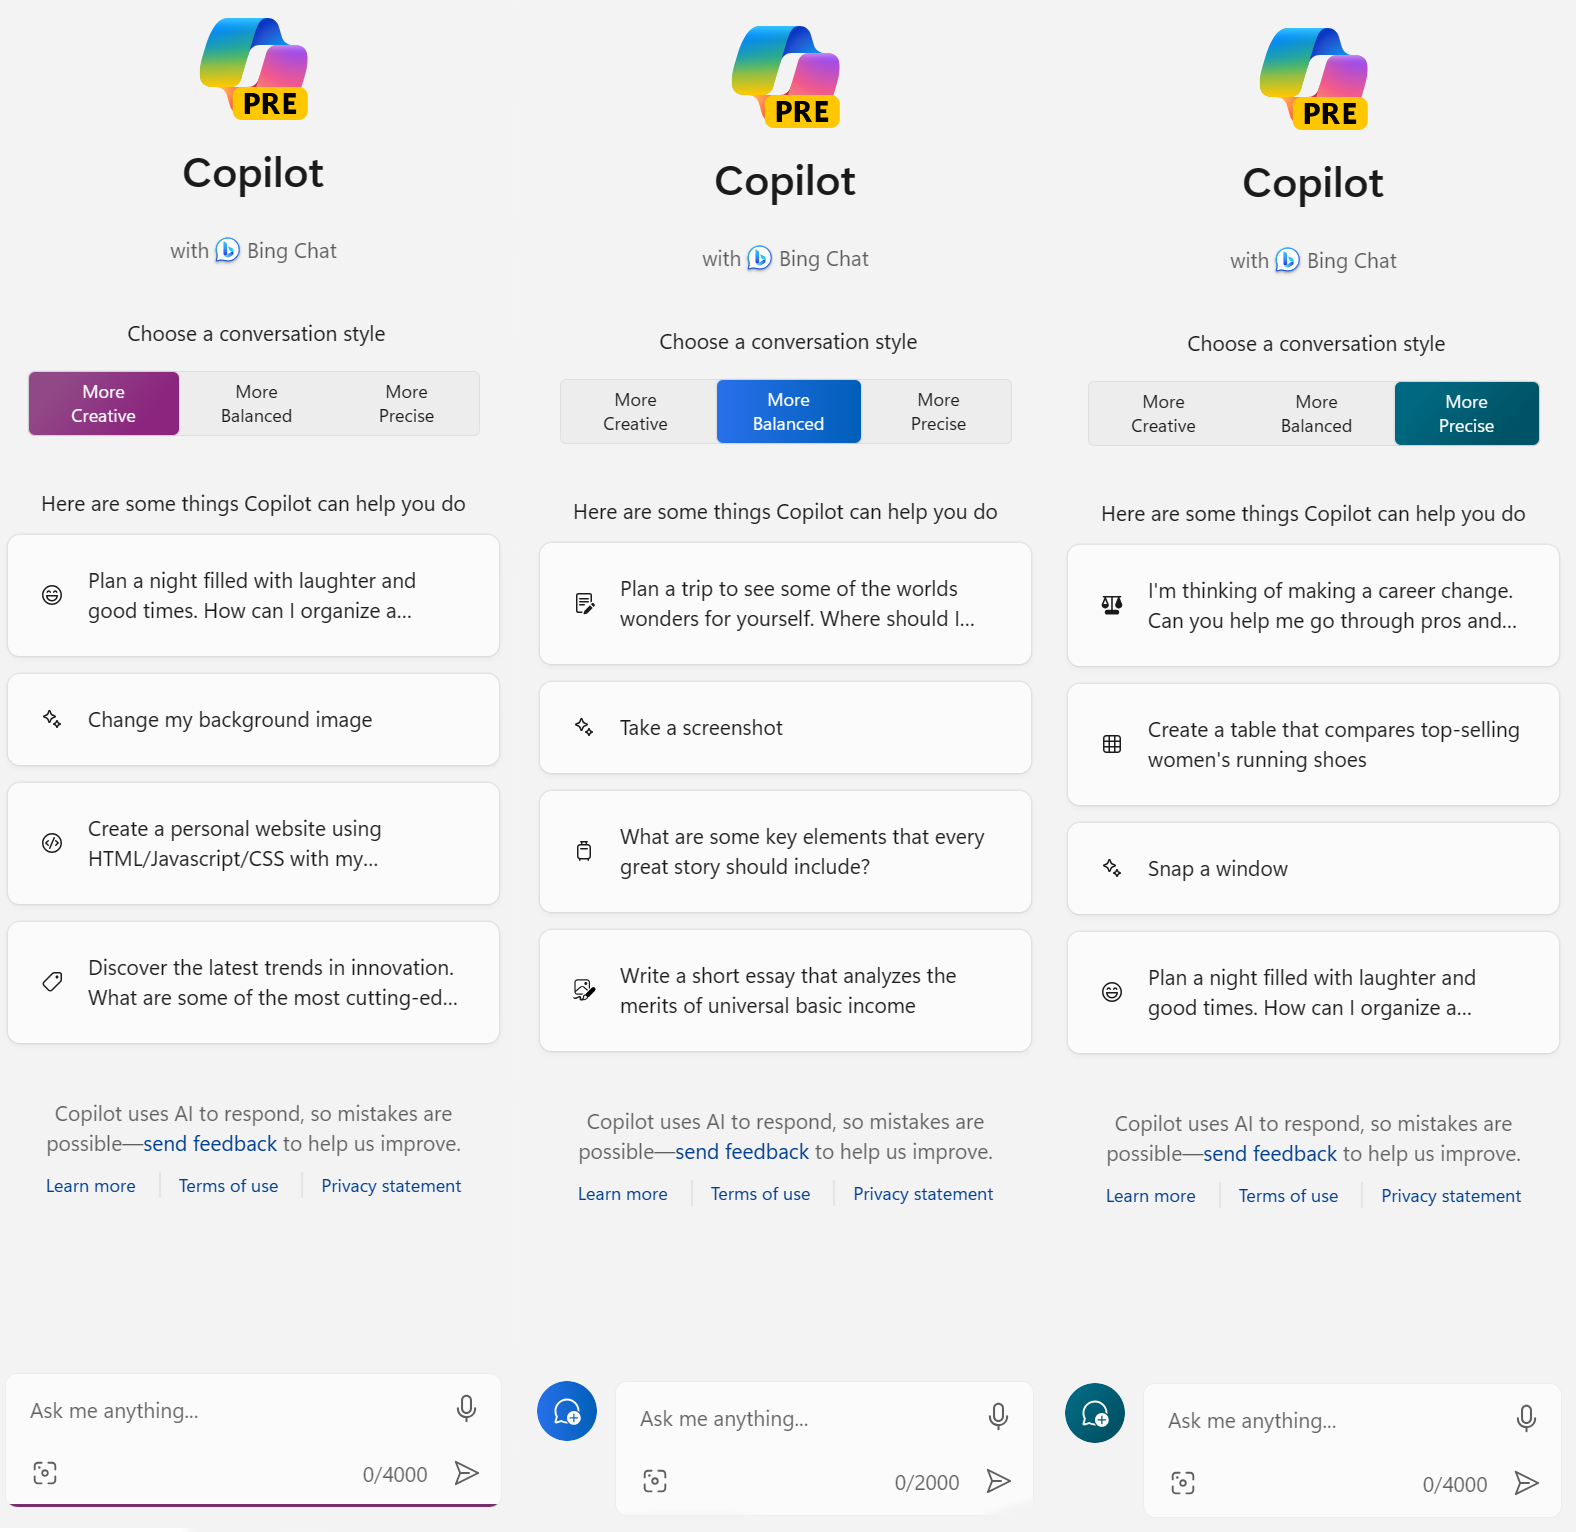Viewport: 1576px width, 1532px height.
Task: Click table comparing women's running shoes suggestion
Action: click(1313, 745)
